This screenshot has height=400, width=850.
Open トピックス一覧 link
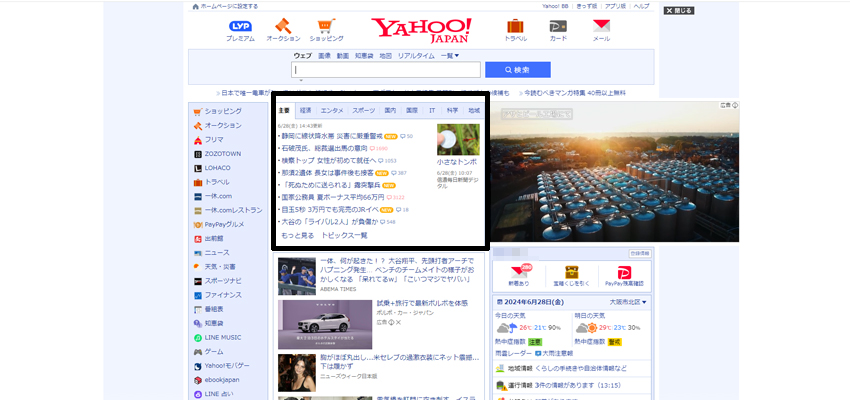coord(344,235)
